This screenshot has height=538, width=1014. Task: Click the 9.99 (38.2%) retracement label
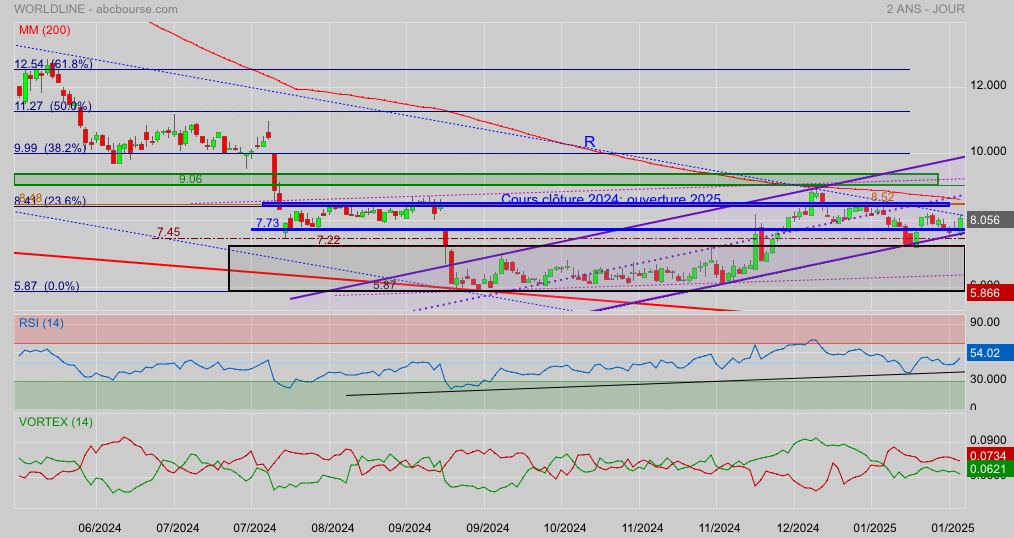point(50,148)
